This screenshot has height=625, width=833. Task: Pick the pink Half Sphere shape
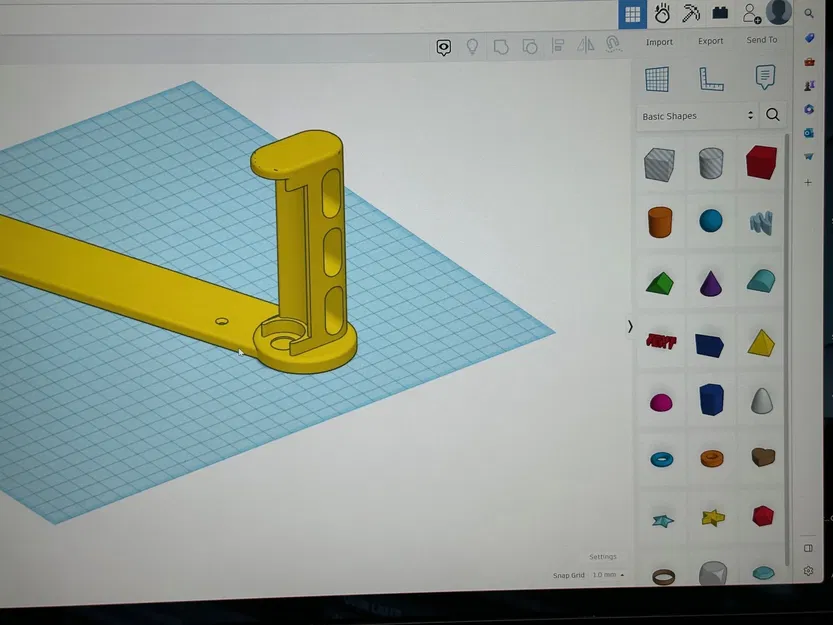coord(661,403)
